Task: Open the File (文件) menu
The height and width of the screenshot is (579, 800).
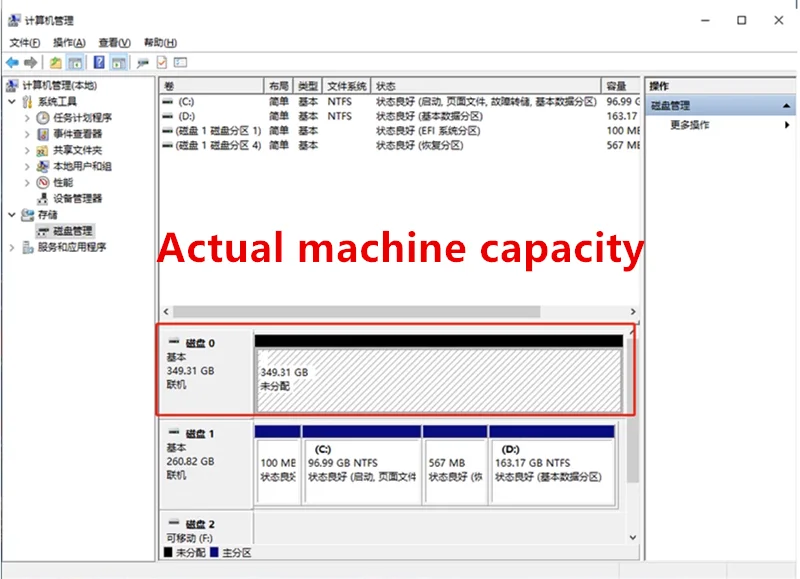Action: (x=24, y=43)
